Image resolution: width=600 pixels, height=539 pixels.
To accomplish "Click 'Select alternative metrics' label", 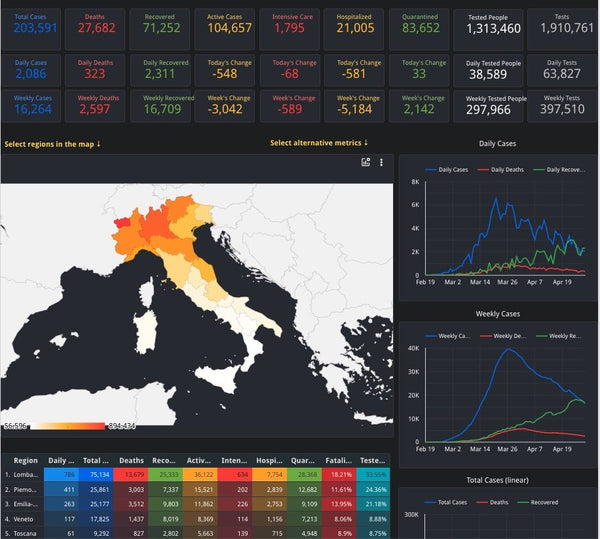I will click(319, 143).
